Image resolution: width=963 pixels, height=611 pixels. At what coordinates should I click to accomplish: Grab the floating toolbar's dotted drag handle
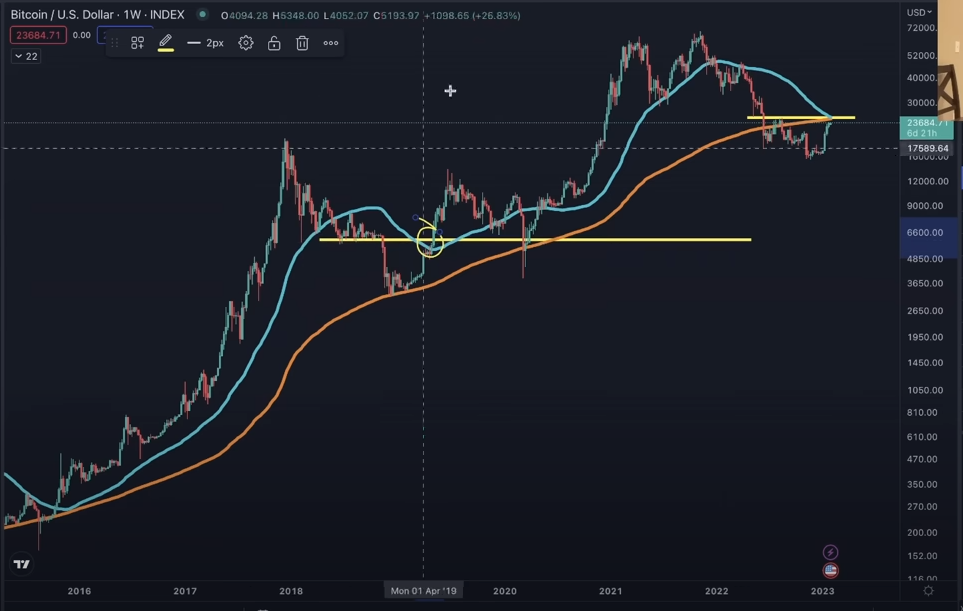(115, 43)
